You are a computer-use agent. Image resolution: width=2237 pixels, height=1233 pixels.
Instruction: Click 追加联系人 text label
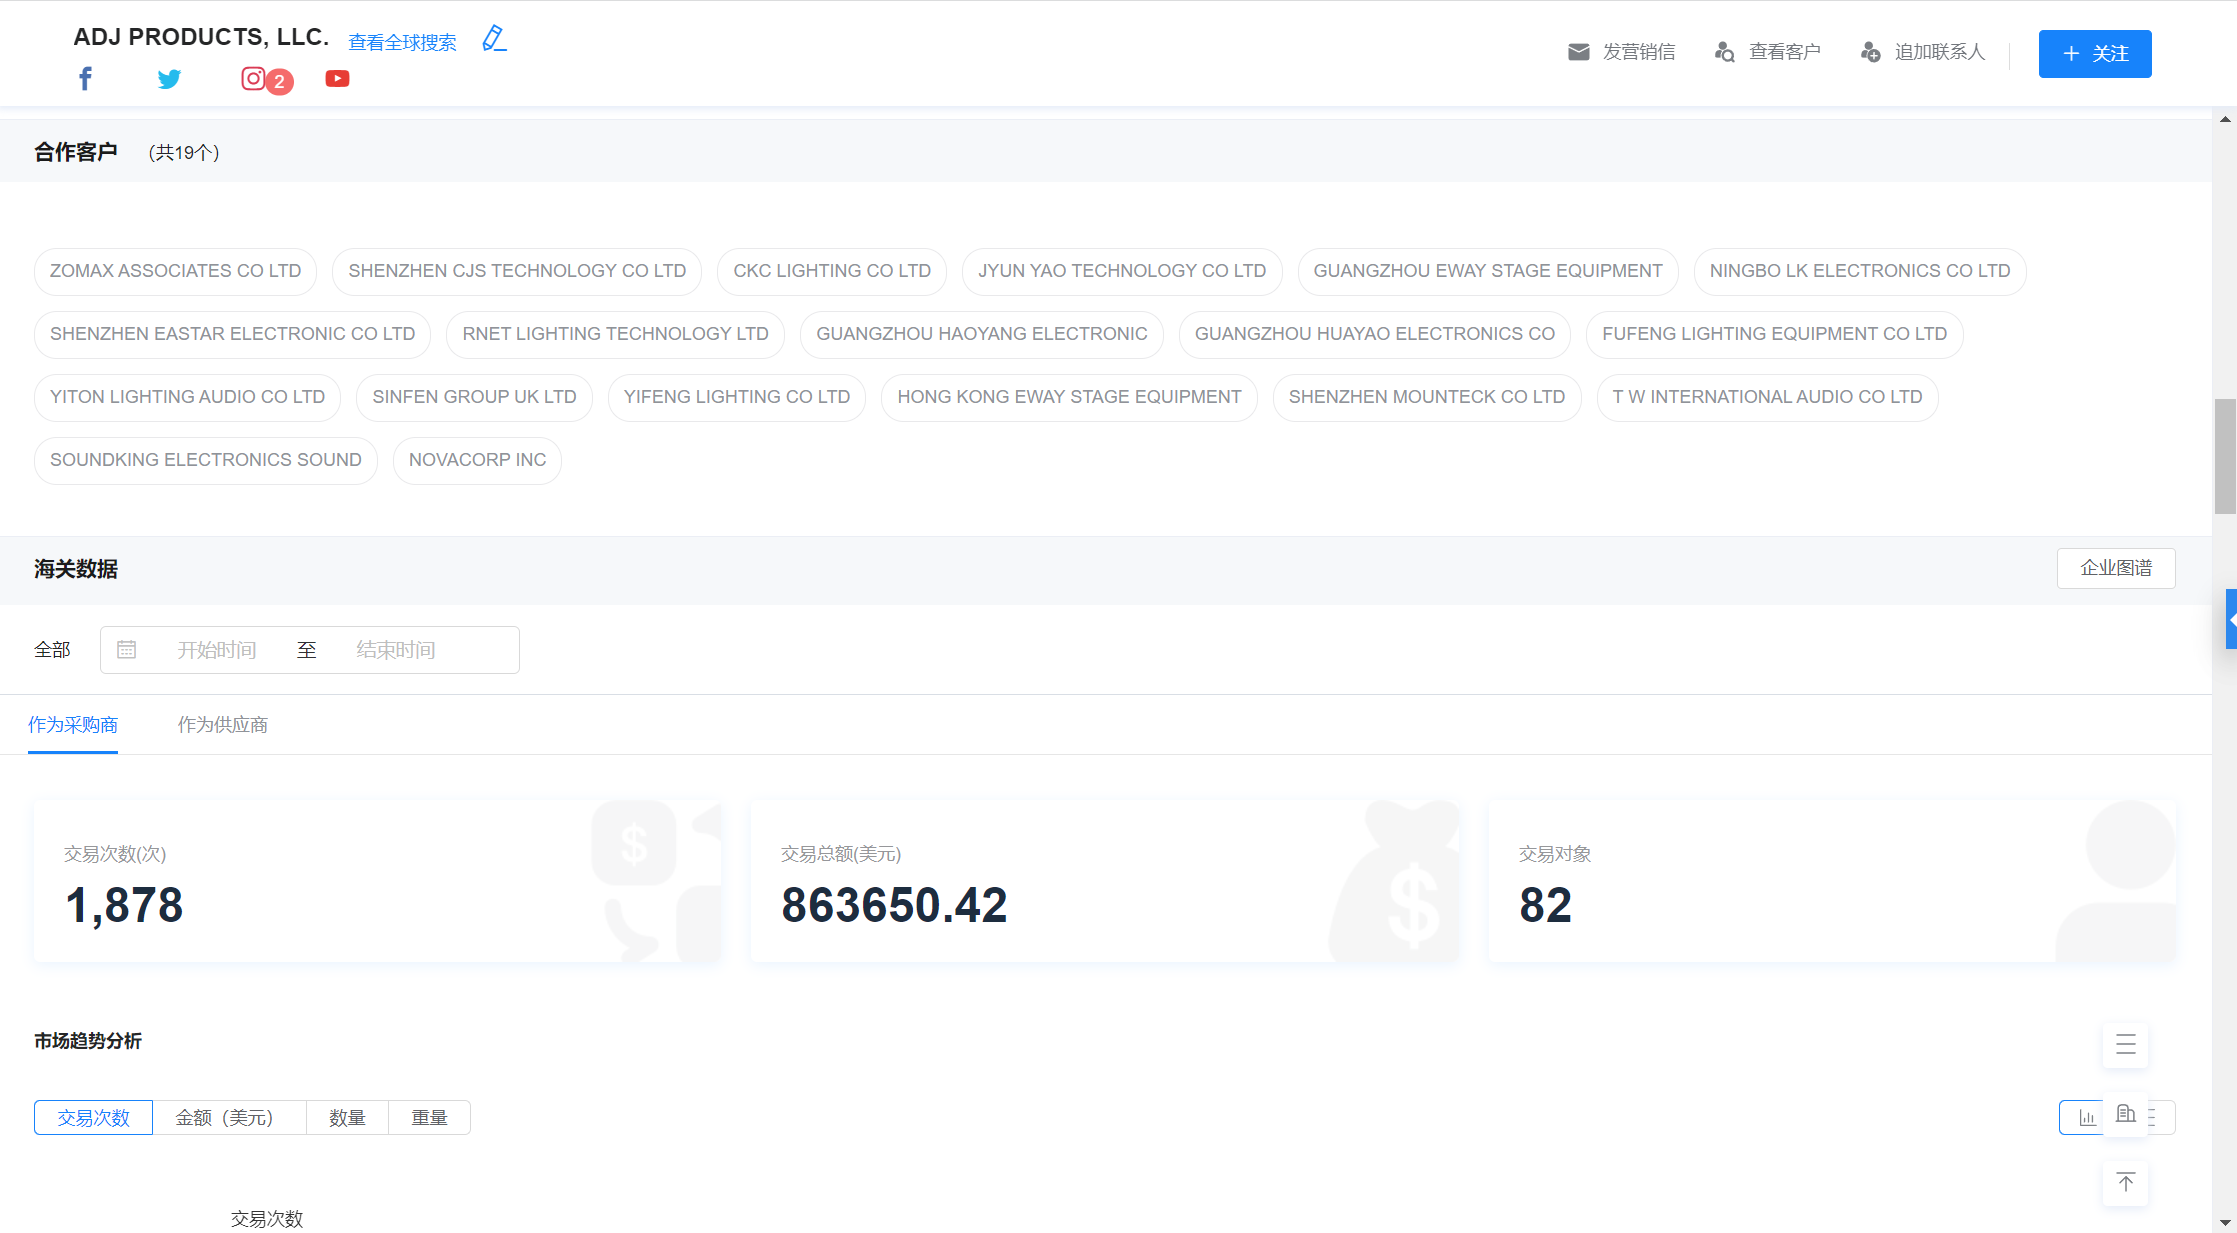pos(1940,52)
